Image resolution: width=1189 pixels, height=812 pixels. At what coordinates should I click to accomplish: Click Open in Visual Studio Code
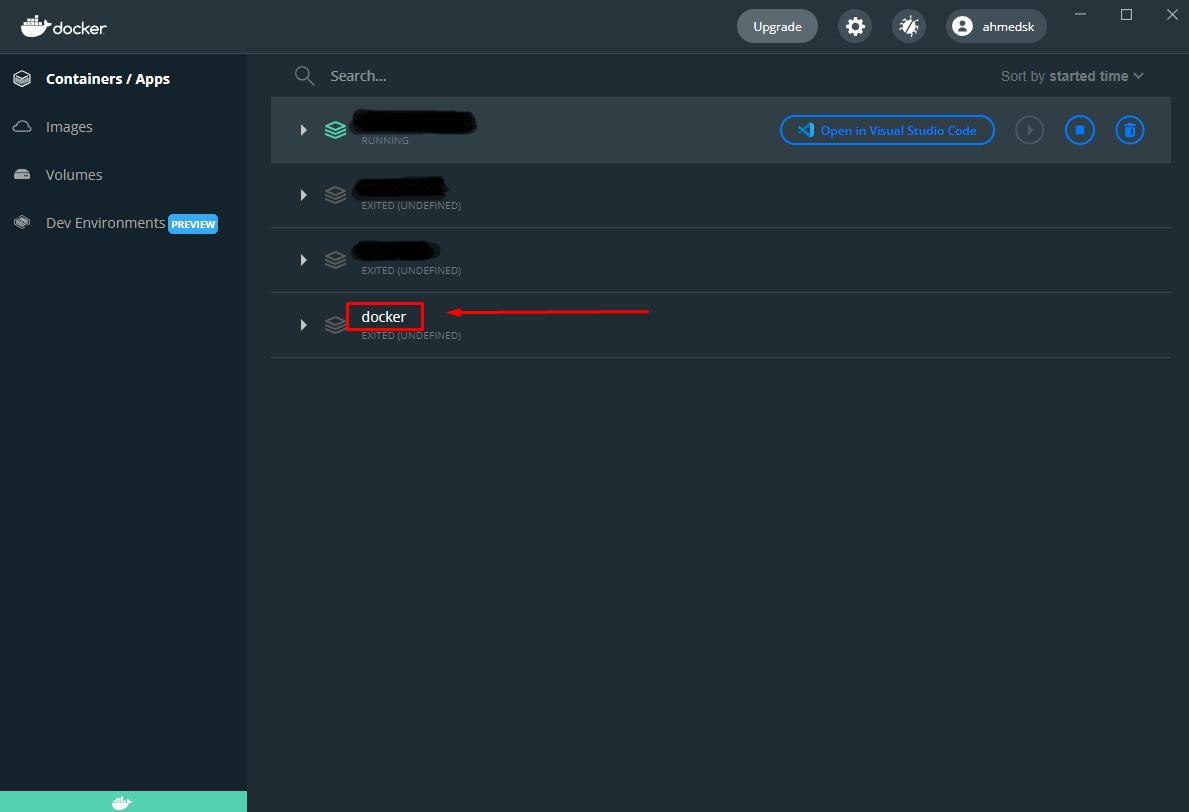pos(887,130)
